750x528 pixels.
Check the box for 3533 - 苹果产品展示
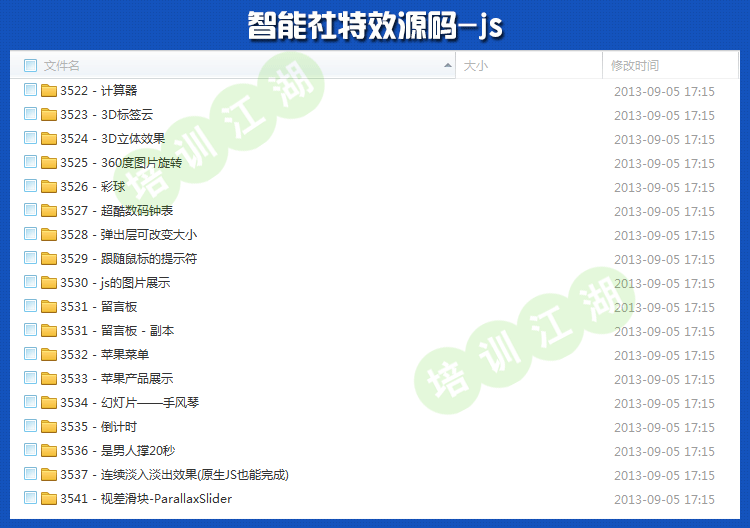(x=30, y=378)
